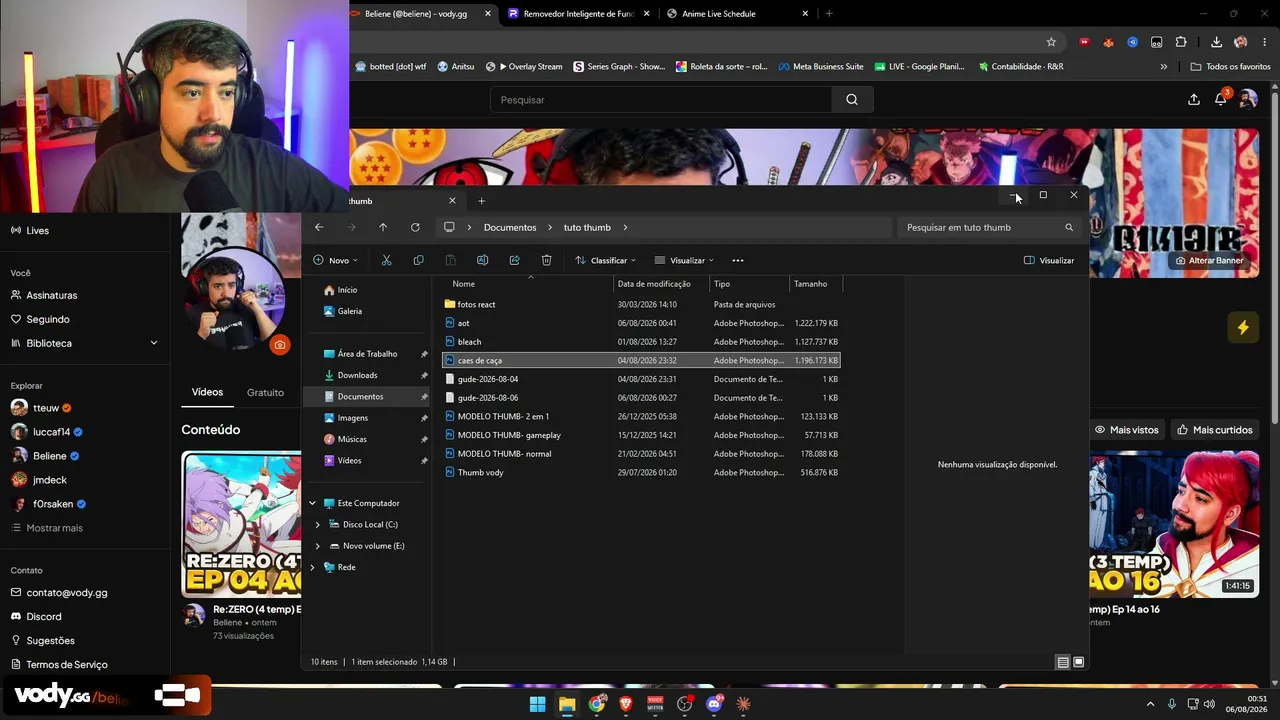
Task: Copy the selected file in File Explorer
Action: coord(418,260)
